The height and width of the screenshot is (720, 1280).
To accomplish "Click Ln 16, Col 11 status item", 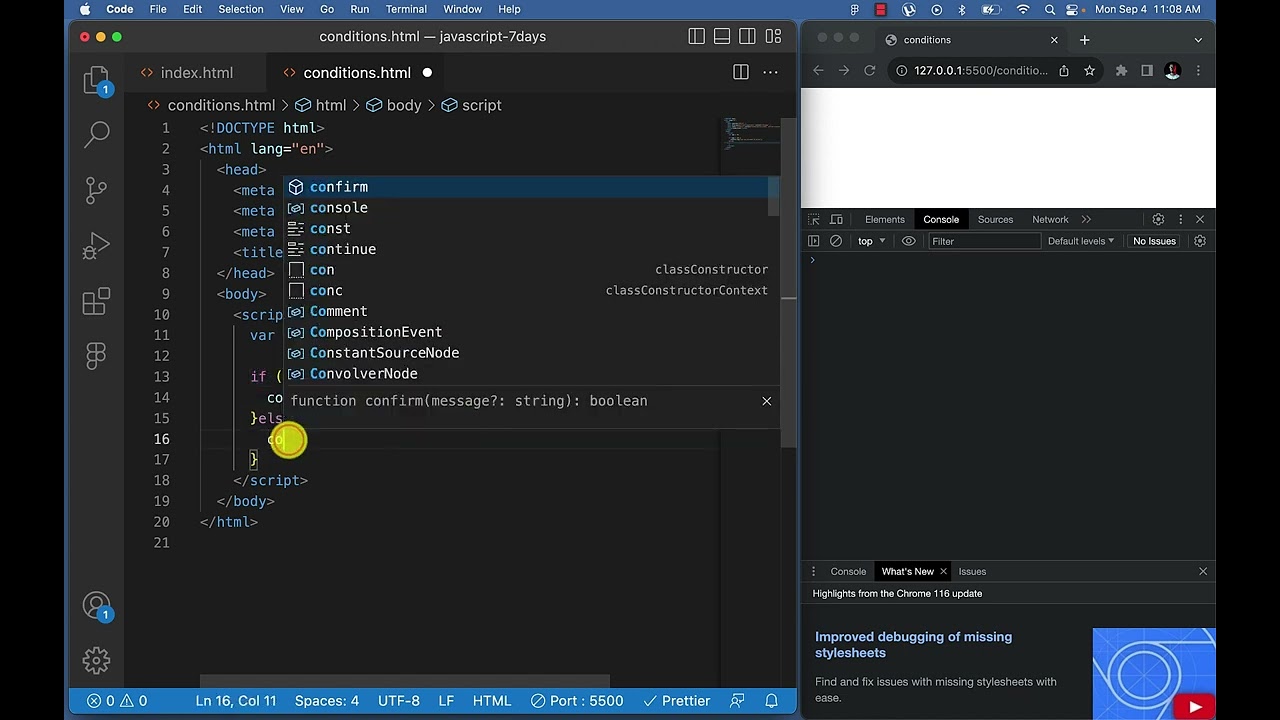I will [236, 701].
